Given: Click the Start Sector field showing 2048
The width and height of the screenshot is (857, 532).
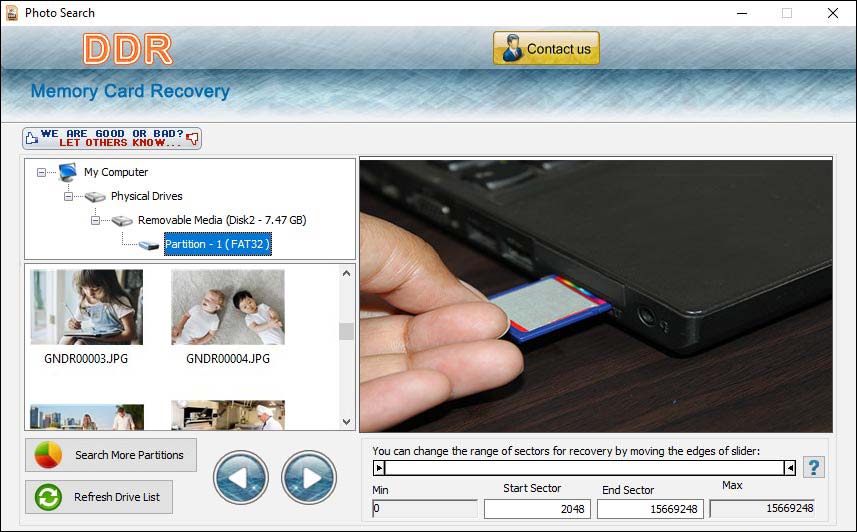Looking at the screenshot, I should coord(537,509).
